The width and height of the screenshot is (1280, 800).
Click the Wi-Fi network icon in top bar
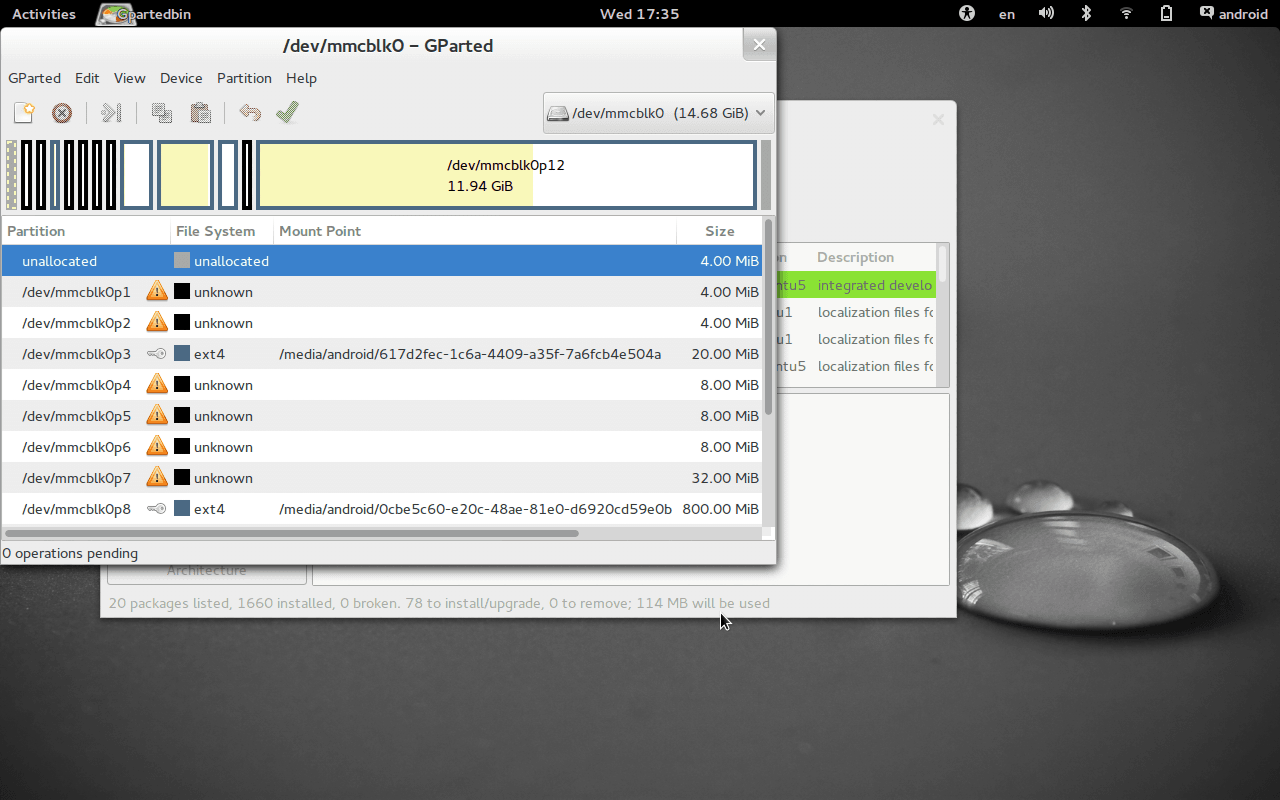tap(1126, 14)
